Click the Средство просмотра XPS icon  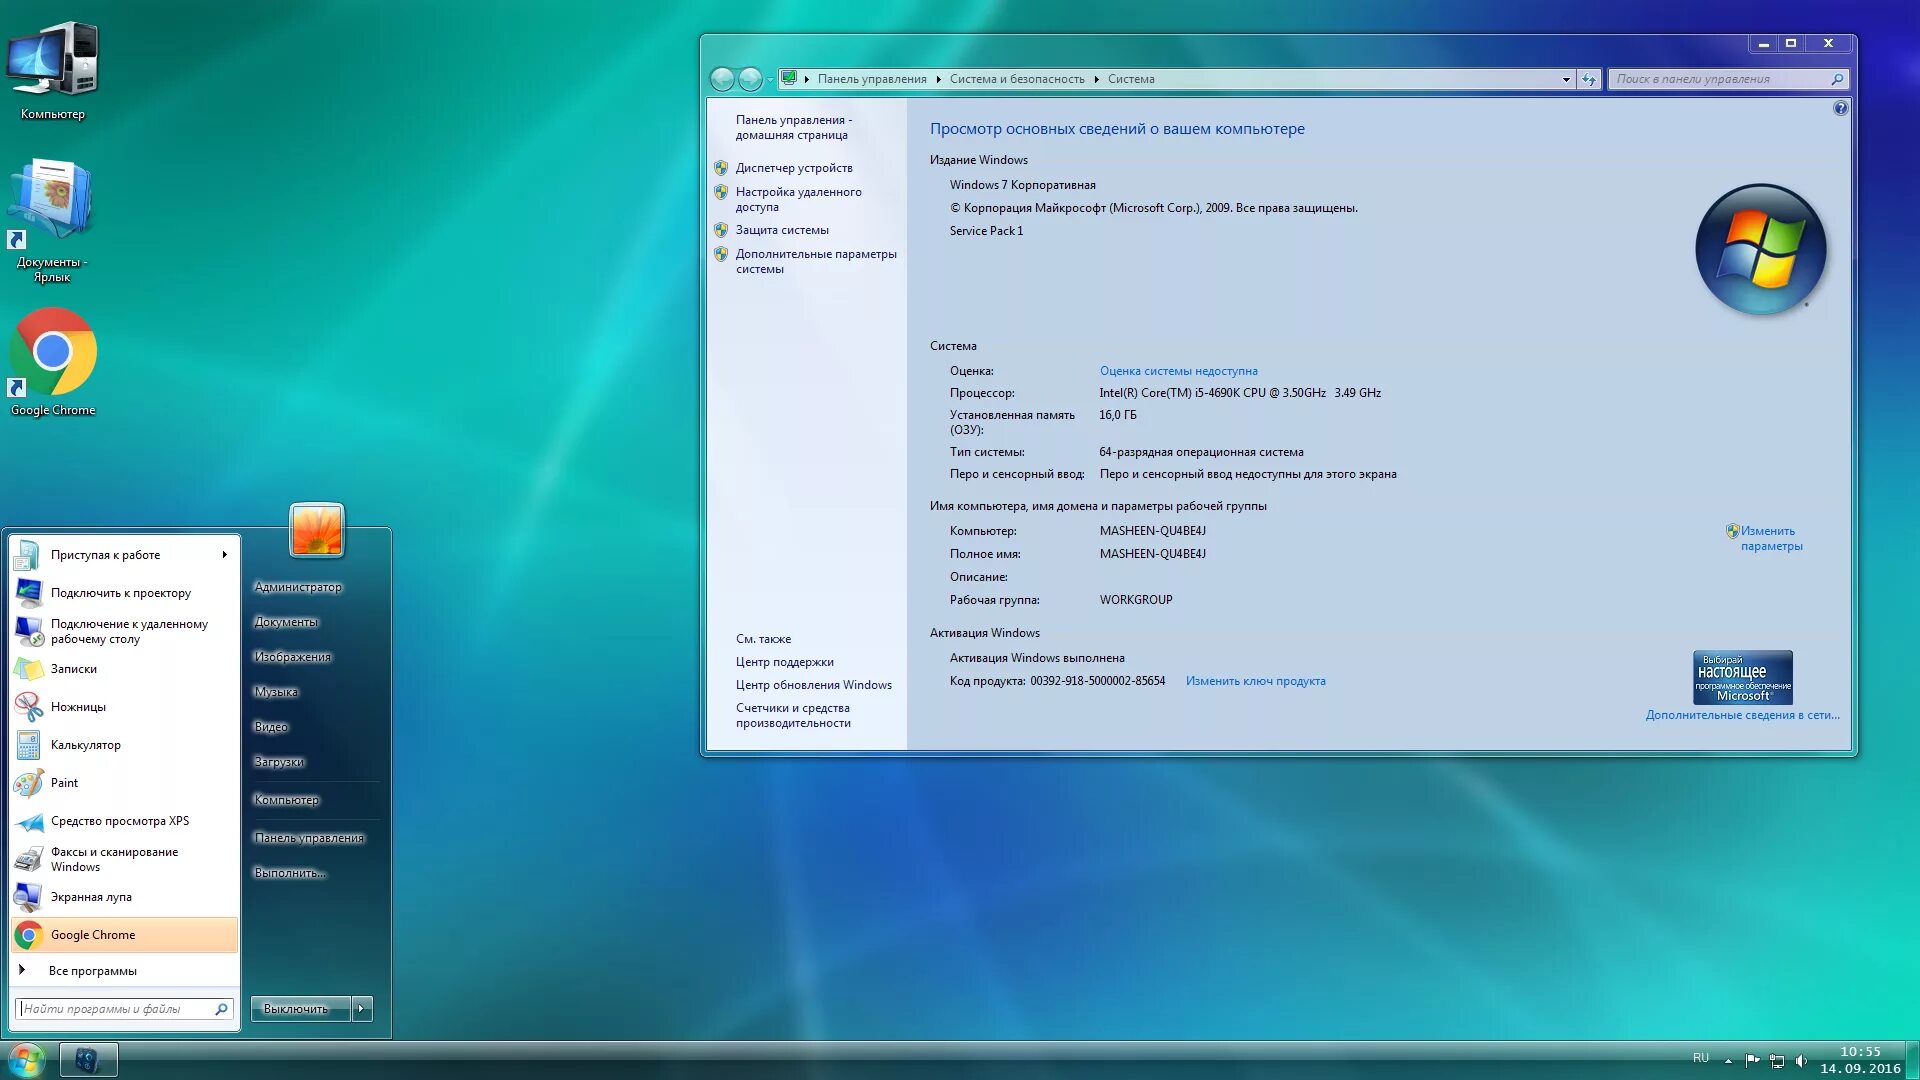pyautogui.click(x=29, y=821)
